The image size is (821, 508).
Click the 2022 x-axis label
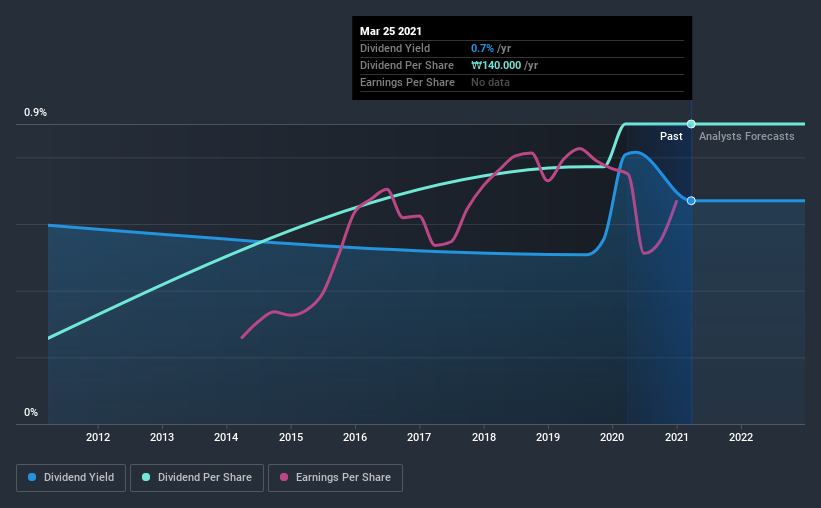pos(741,437)
